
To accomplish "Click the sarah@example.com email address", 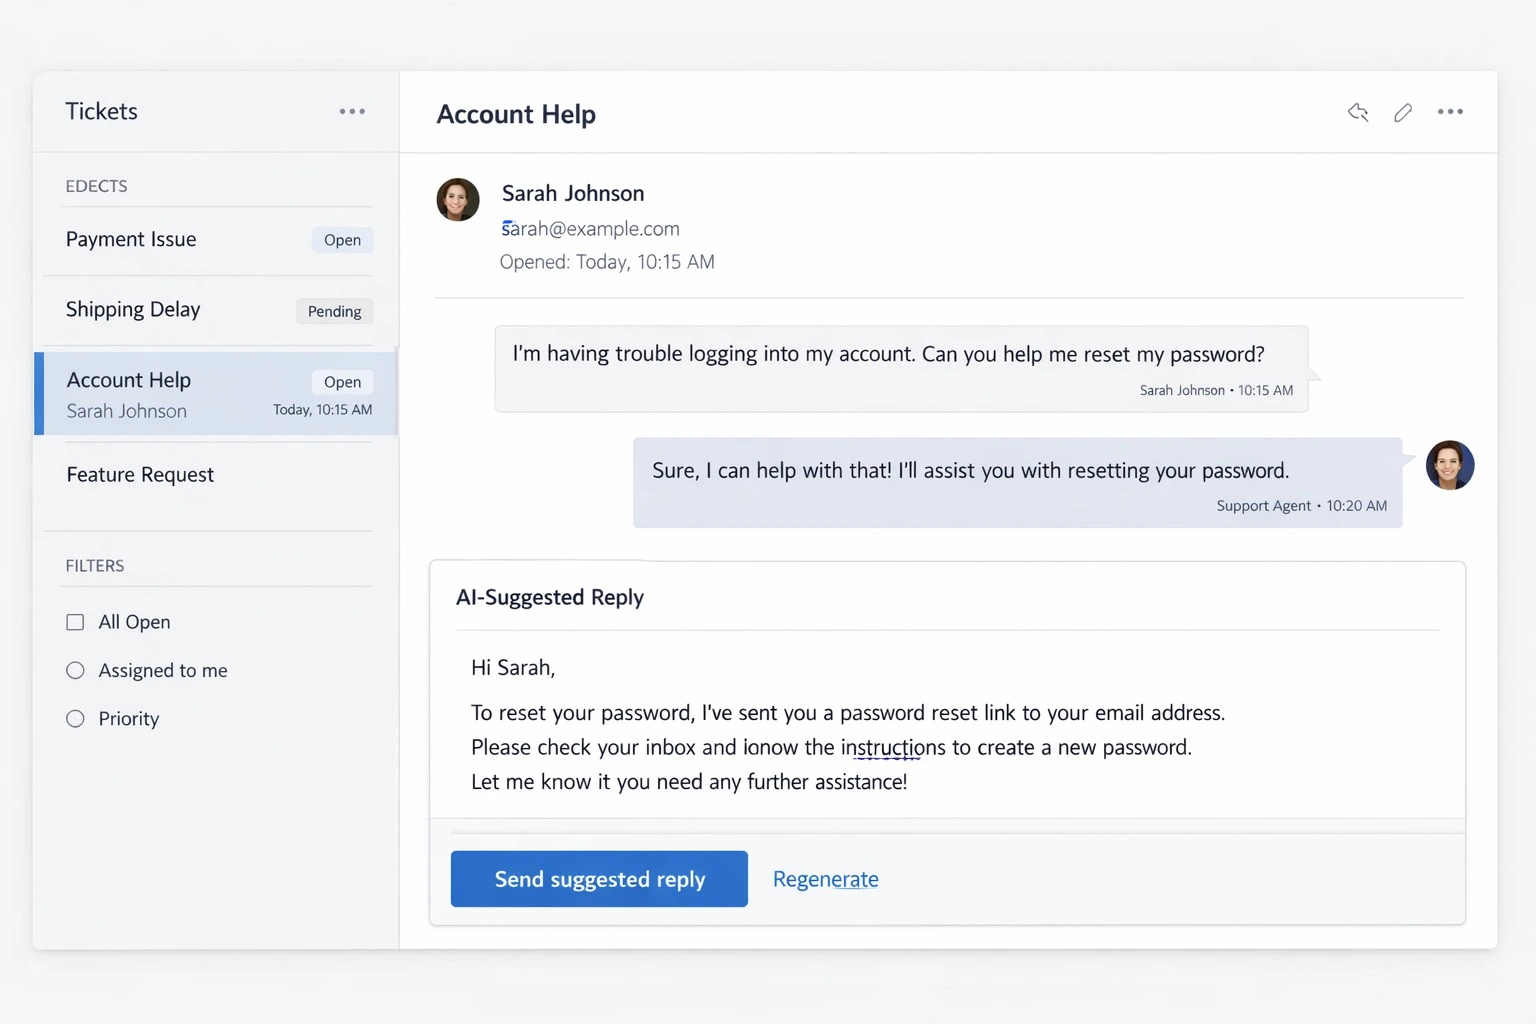I will pyautogui.click(x=590, y=229).
